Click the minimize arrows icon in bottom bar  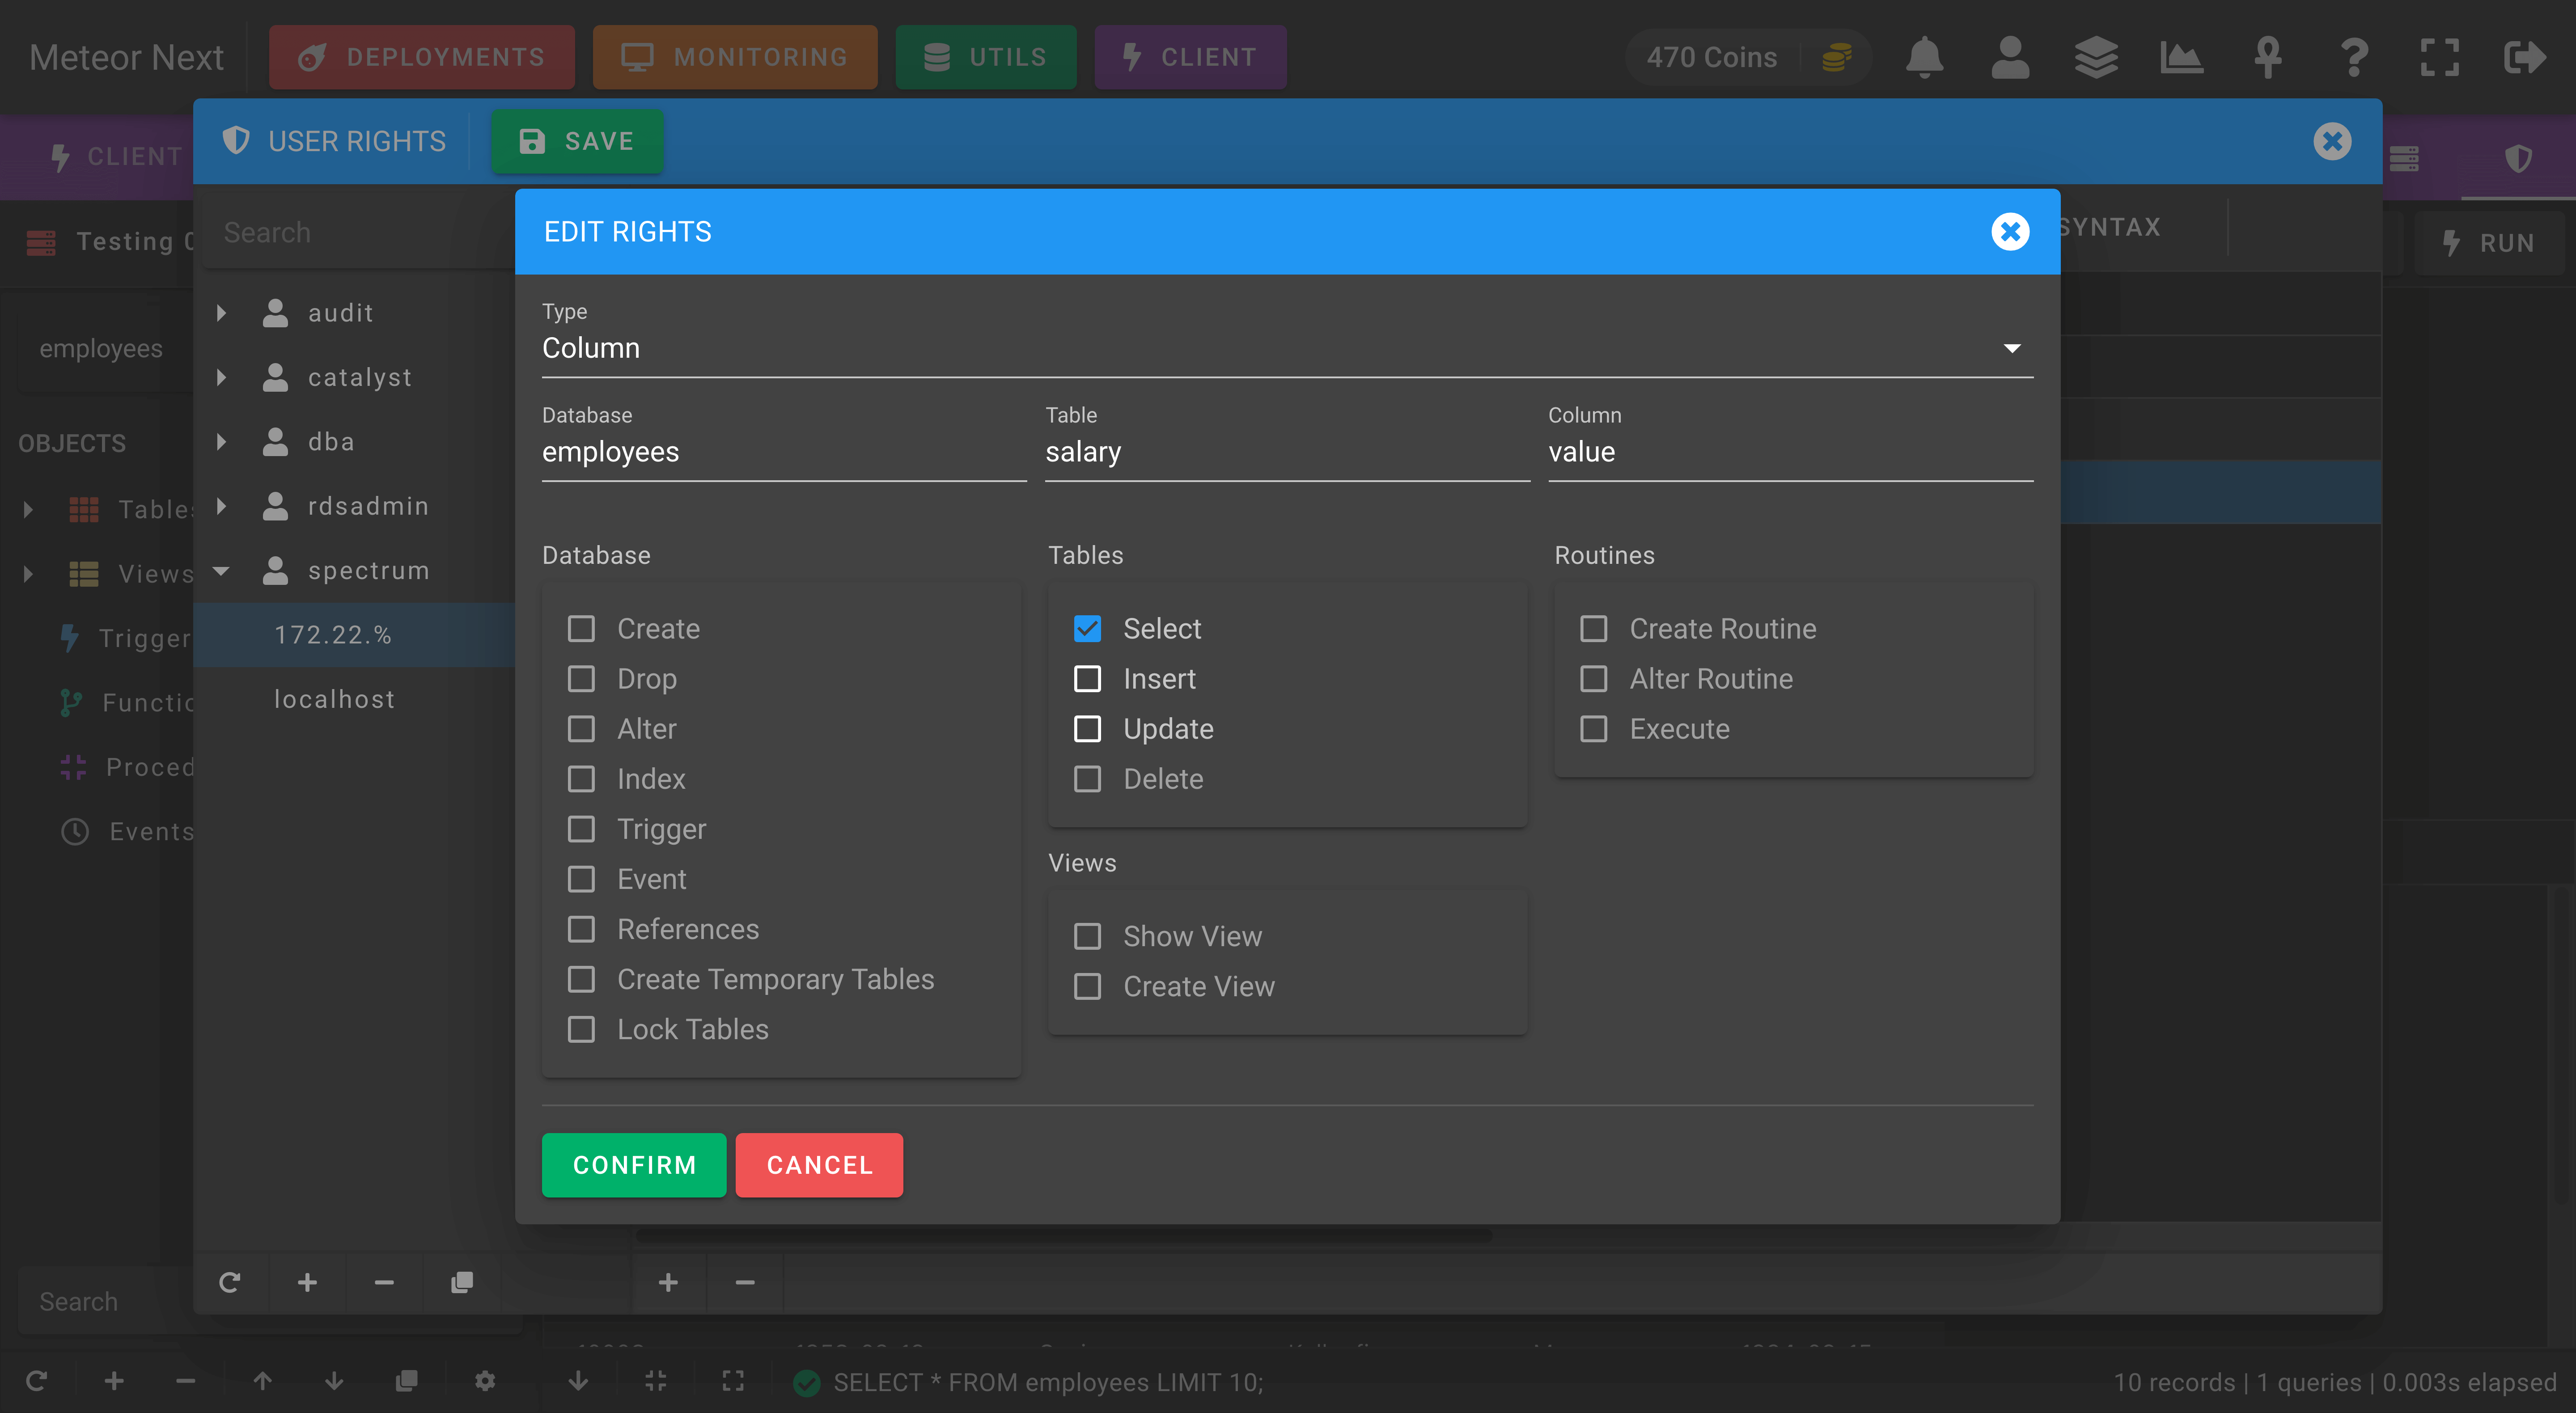(x=656, y=1381)
